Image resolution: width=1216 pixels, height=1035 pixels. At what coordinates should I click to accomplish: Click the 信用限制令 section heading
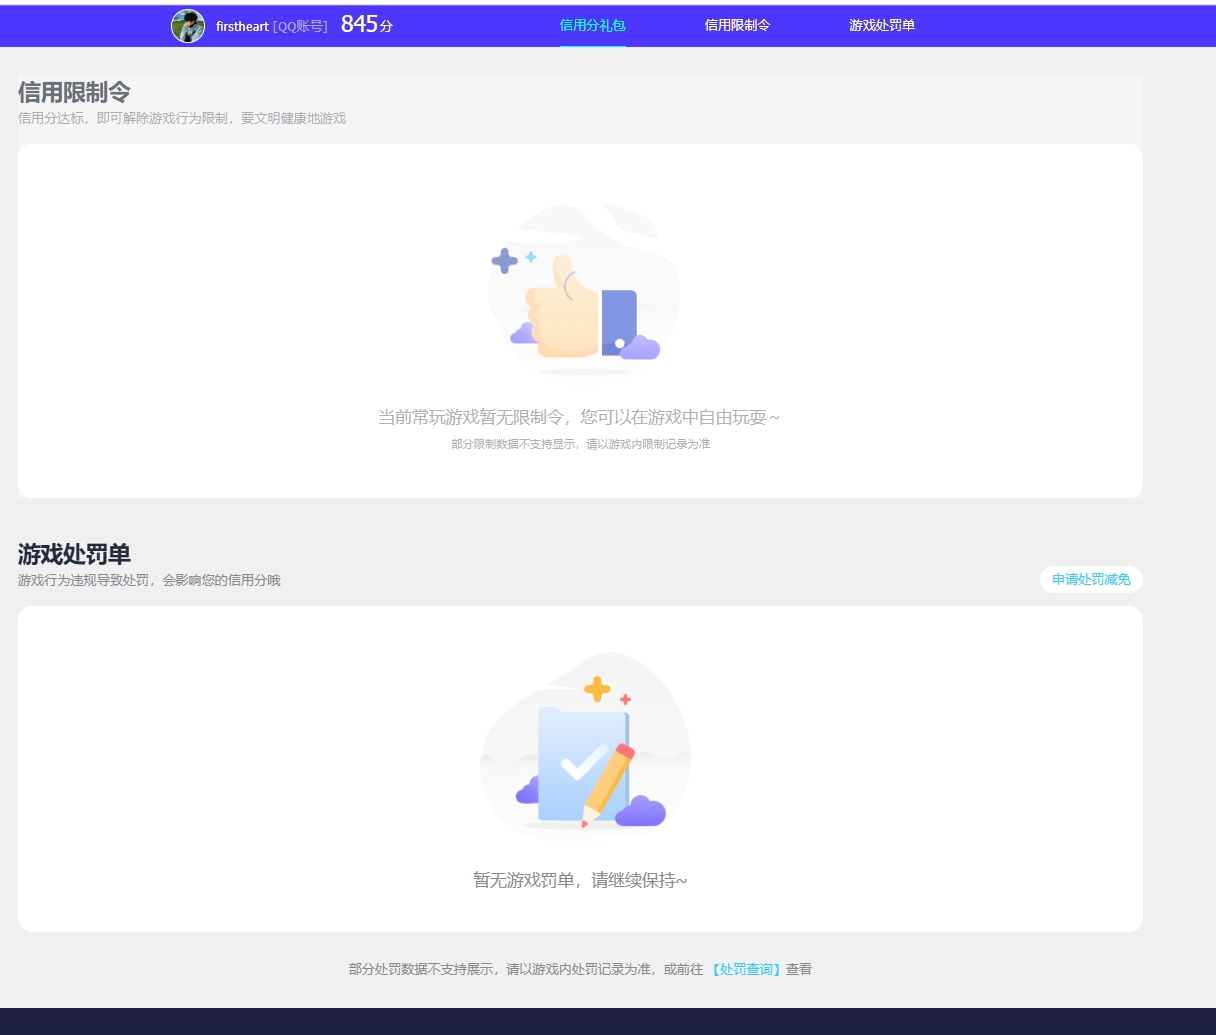coord(74,92)
